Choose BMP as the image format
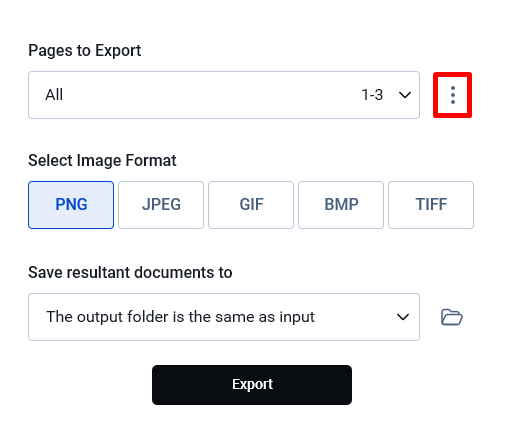 (341, 205)
